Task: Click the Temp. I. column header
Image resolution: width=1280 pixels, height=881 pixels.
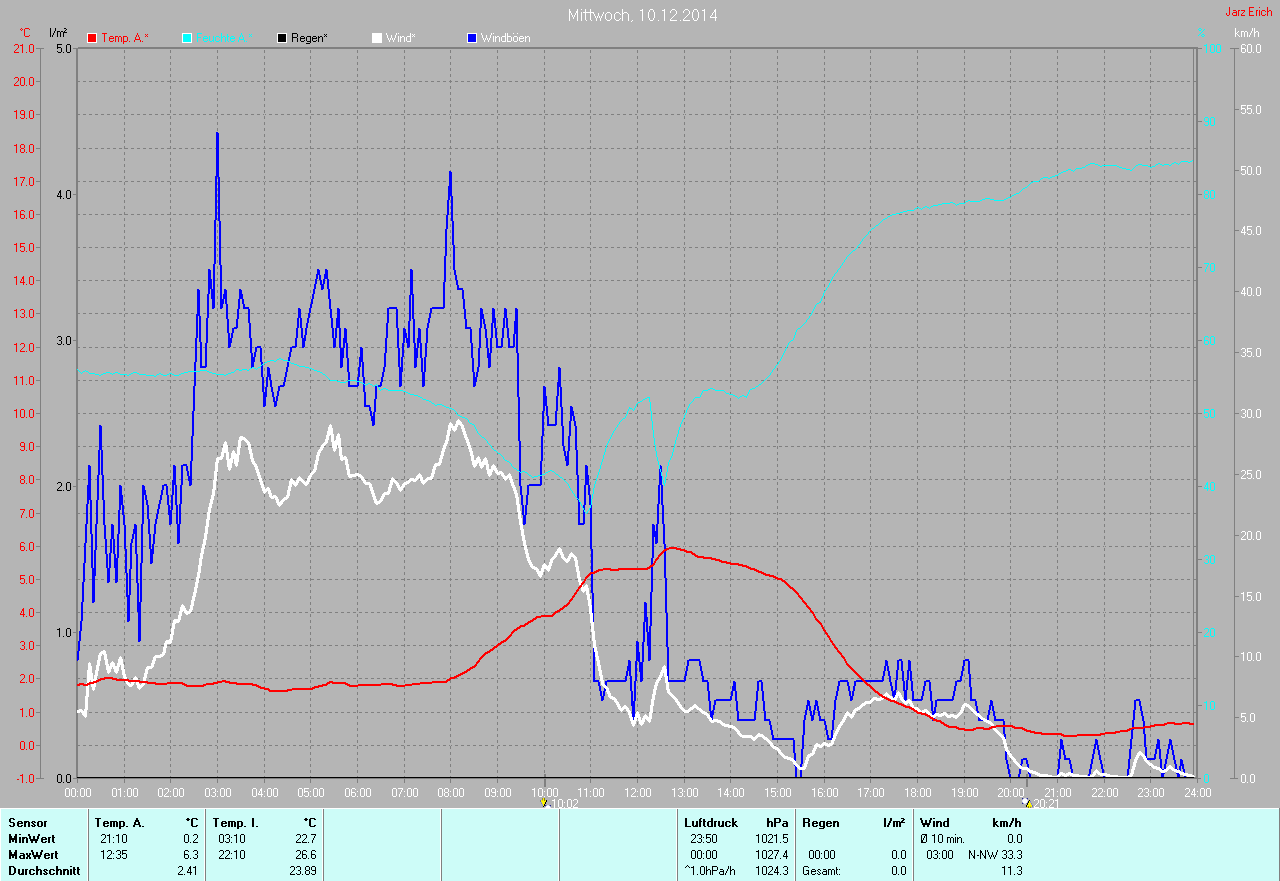Action: click(233, 823)
